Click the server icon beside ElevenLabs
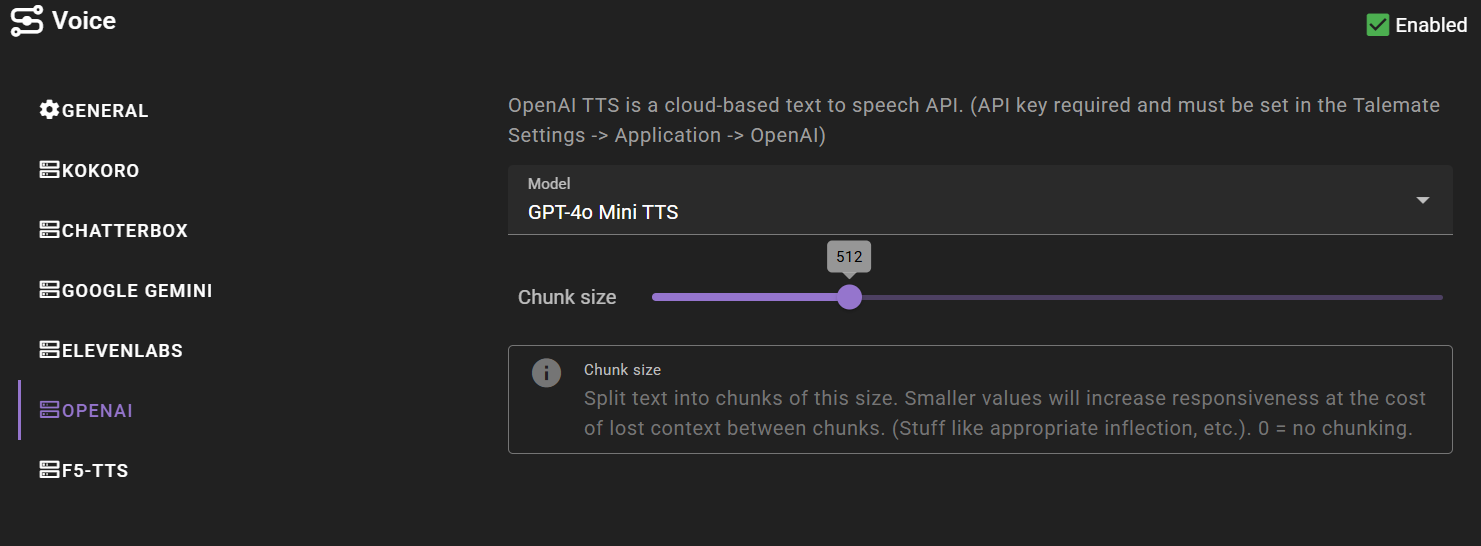1481x546 pixels. pos(49,350)
